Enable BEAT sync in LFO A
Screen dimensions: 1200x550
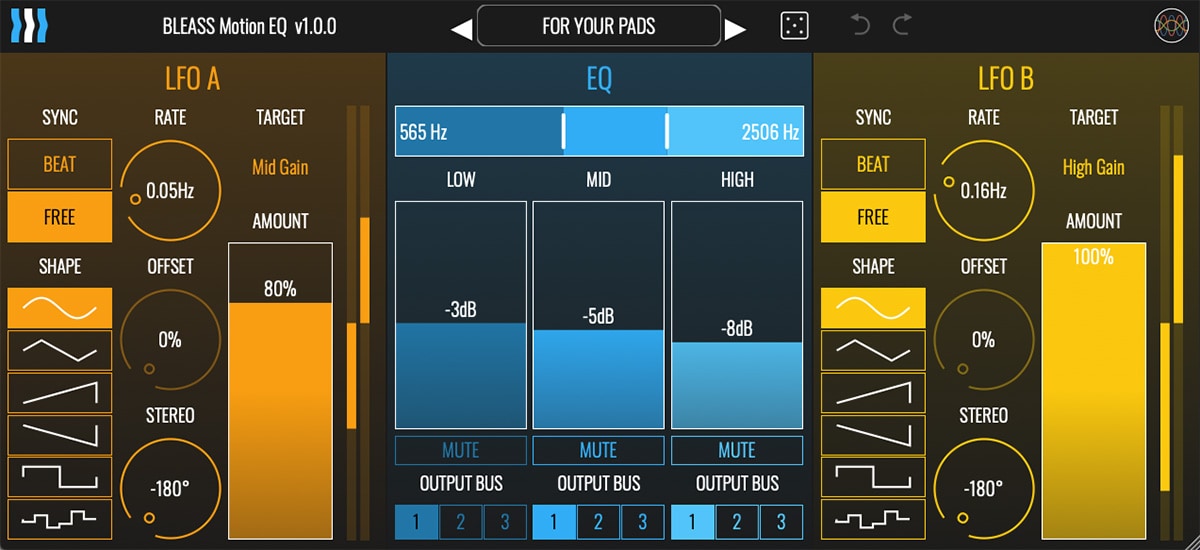pyautogui.click(x=60, y=164)
